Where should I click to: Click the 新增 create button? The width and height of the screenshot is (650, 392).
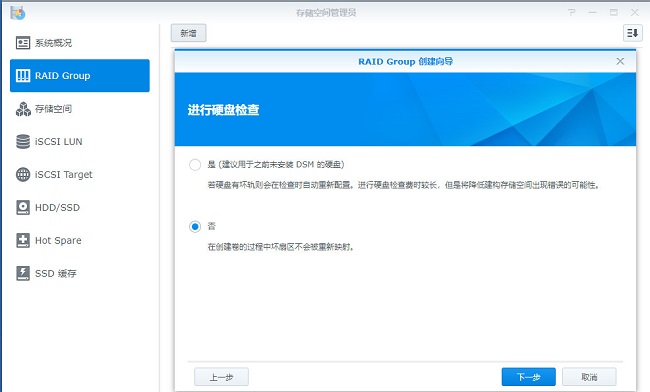click(188, 33)
